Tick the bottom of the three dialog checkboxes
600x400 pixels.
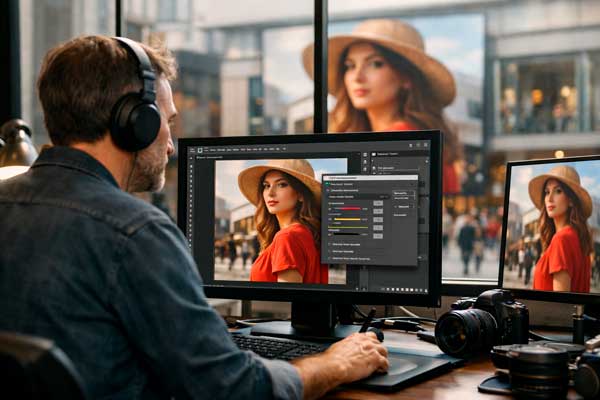(x=329, y=259)
